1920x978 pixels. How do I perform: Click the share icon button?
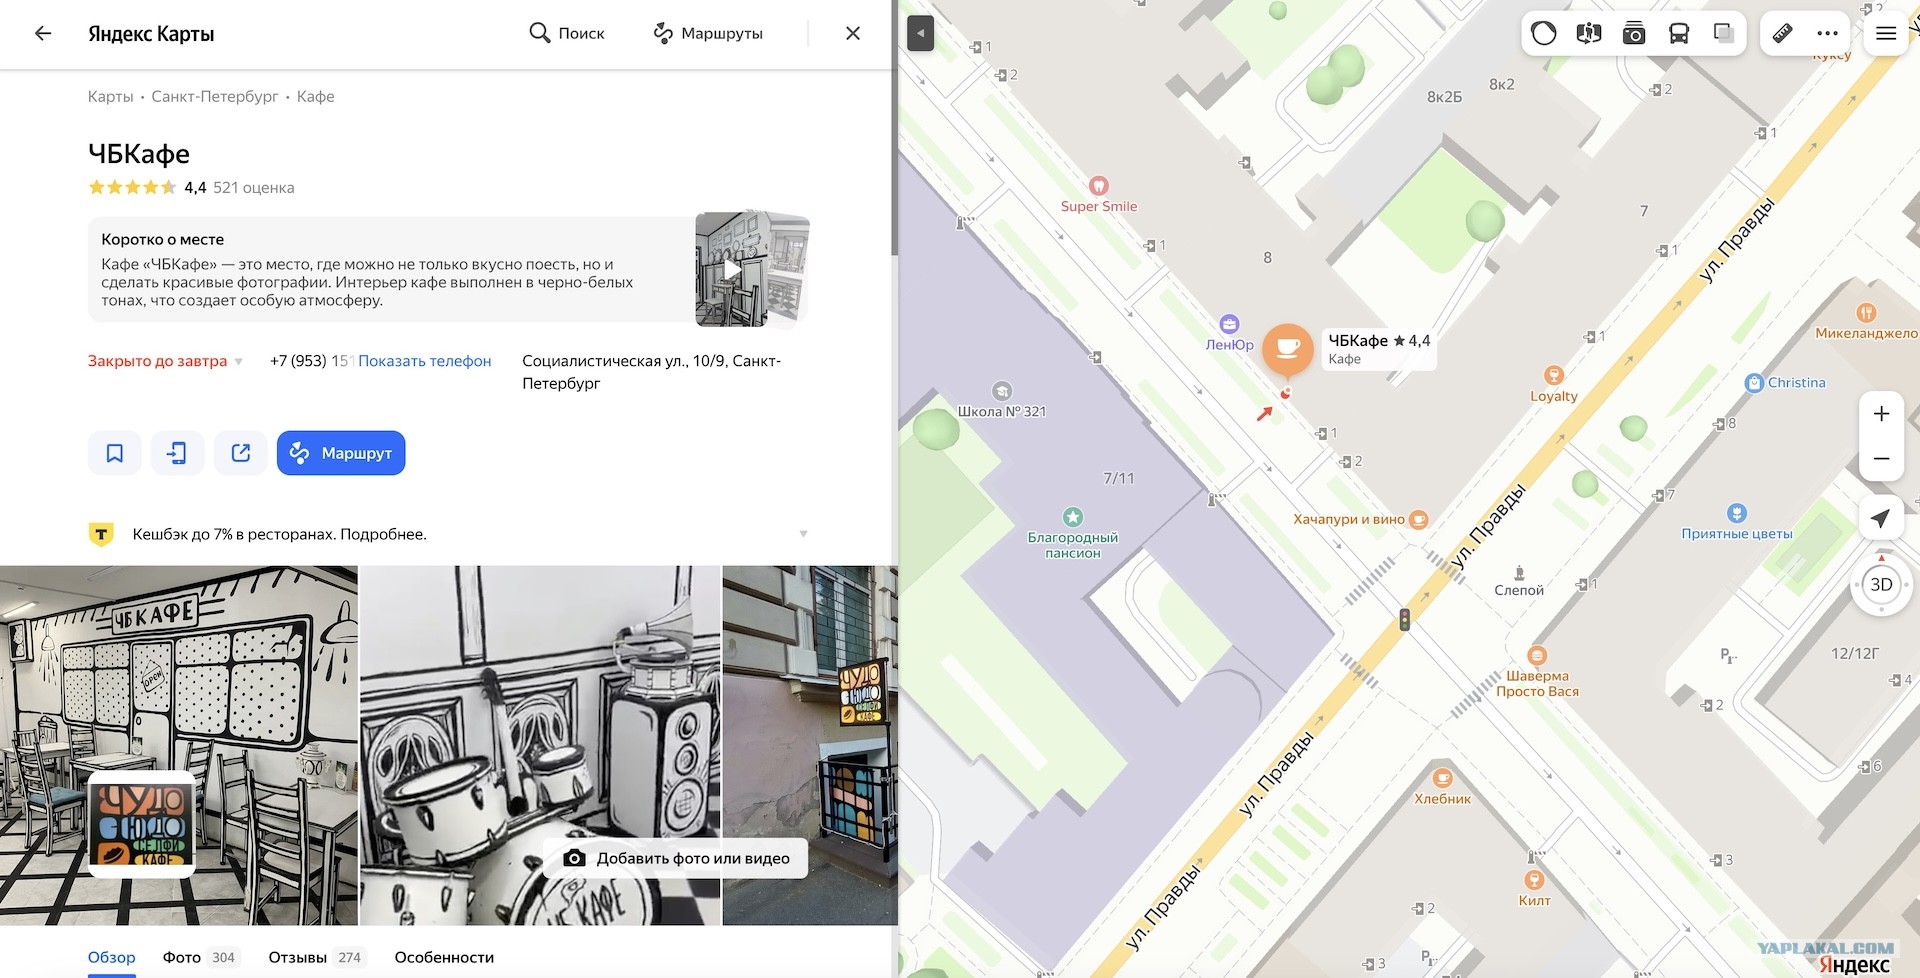coord(241,453)
